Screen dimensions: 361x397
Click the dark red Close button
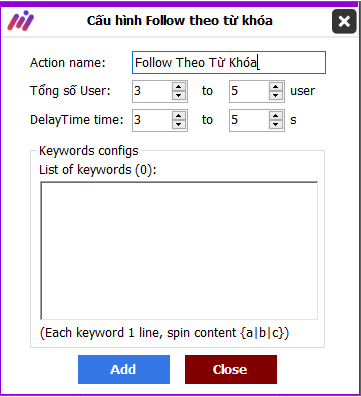(231, 369)
